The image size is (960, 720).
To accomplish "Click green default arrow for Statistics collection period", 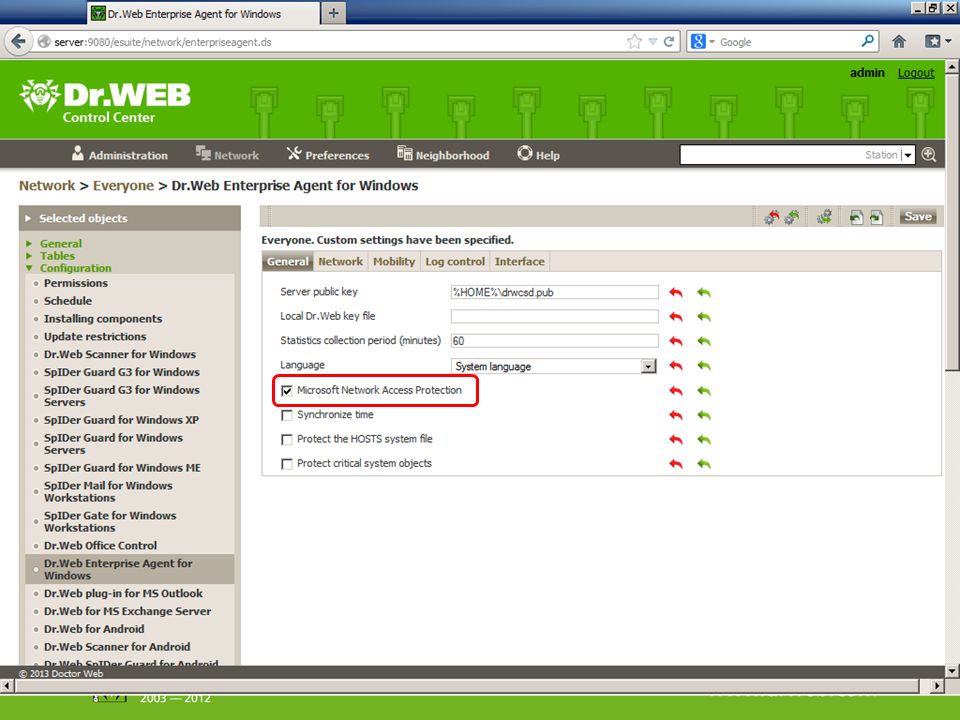I will pos(704,341).
